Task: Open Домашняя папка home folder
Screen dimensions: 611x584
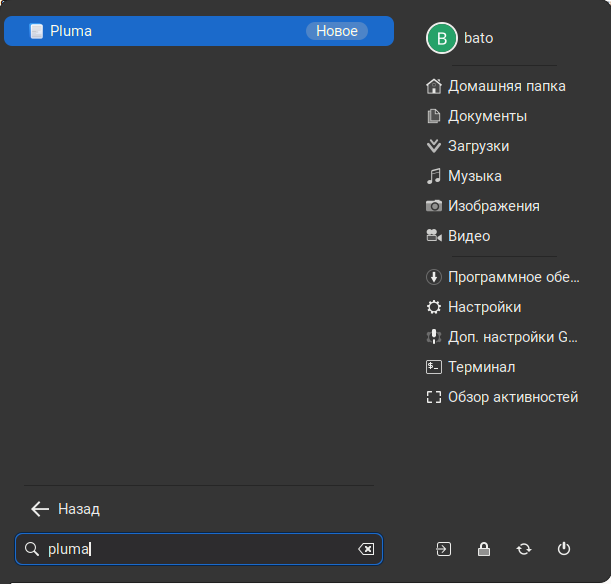Action: coord(506,86)
